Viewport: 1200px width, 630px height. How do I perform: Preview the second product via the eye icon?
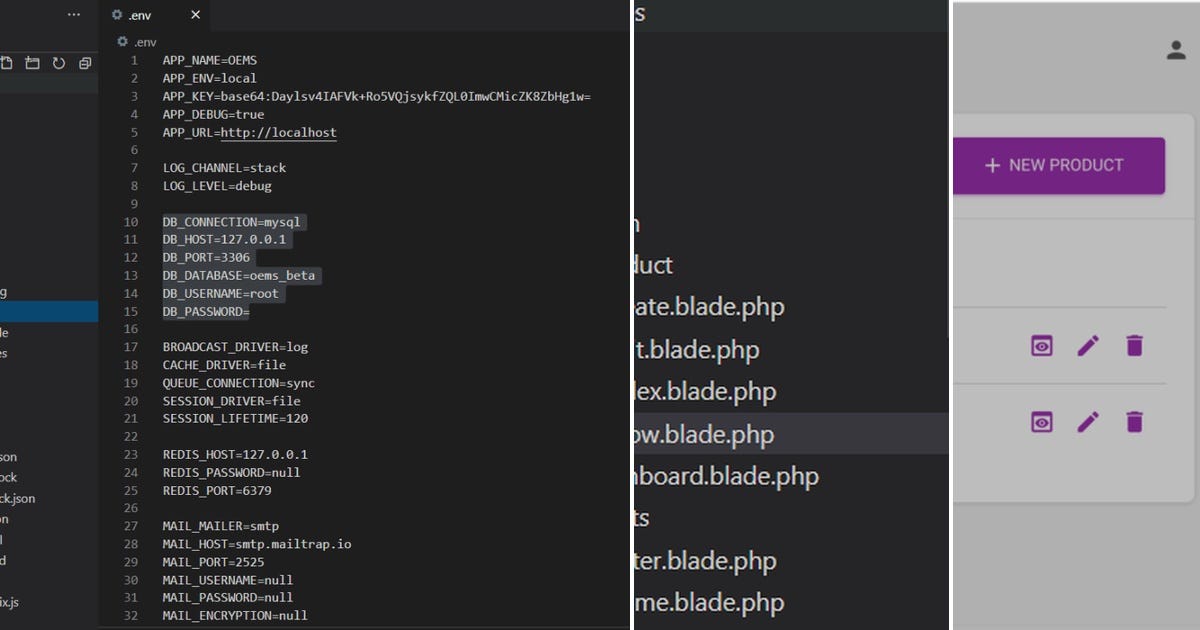(x=1041, y=422)
